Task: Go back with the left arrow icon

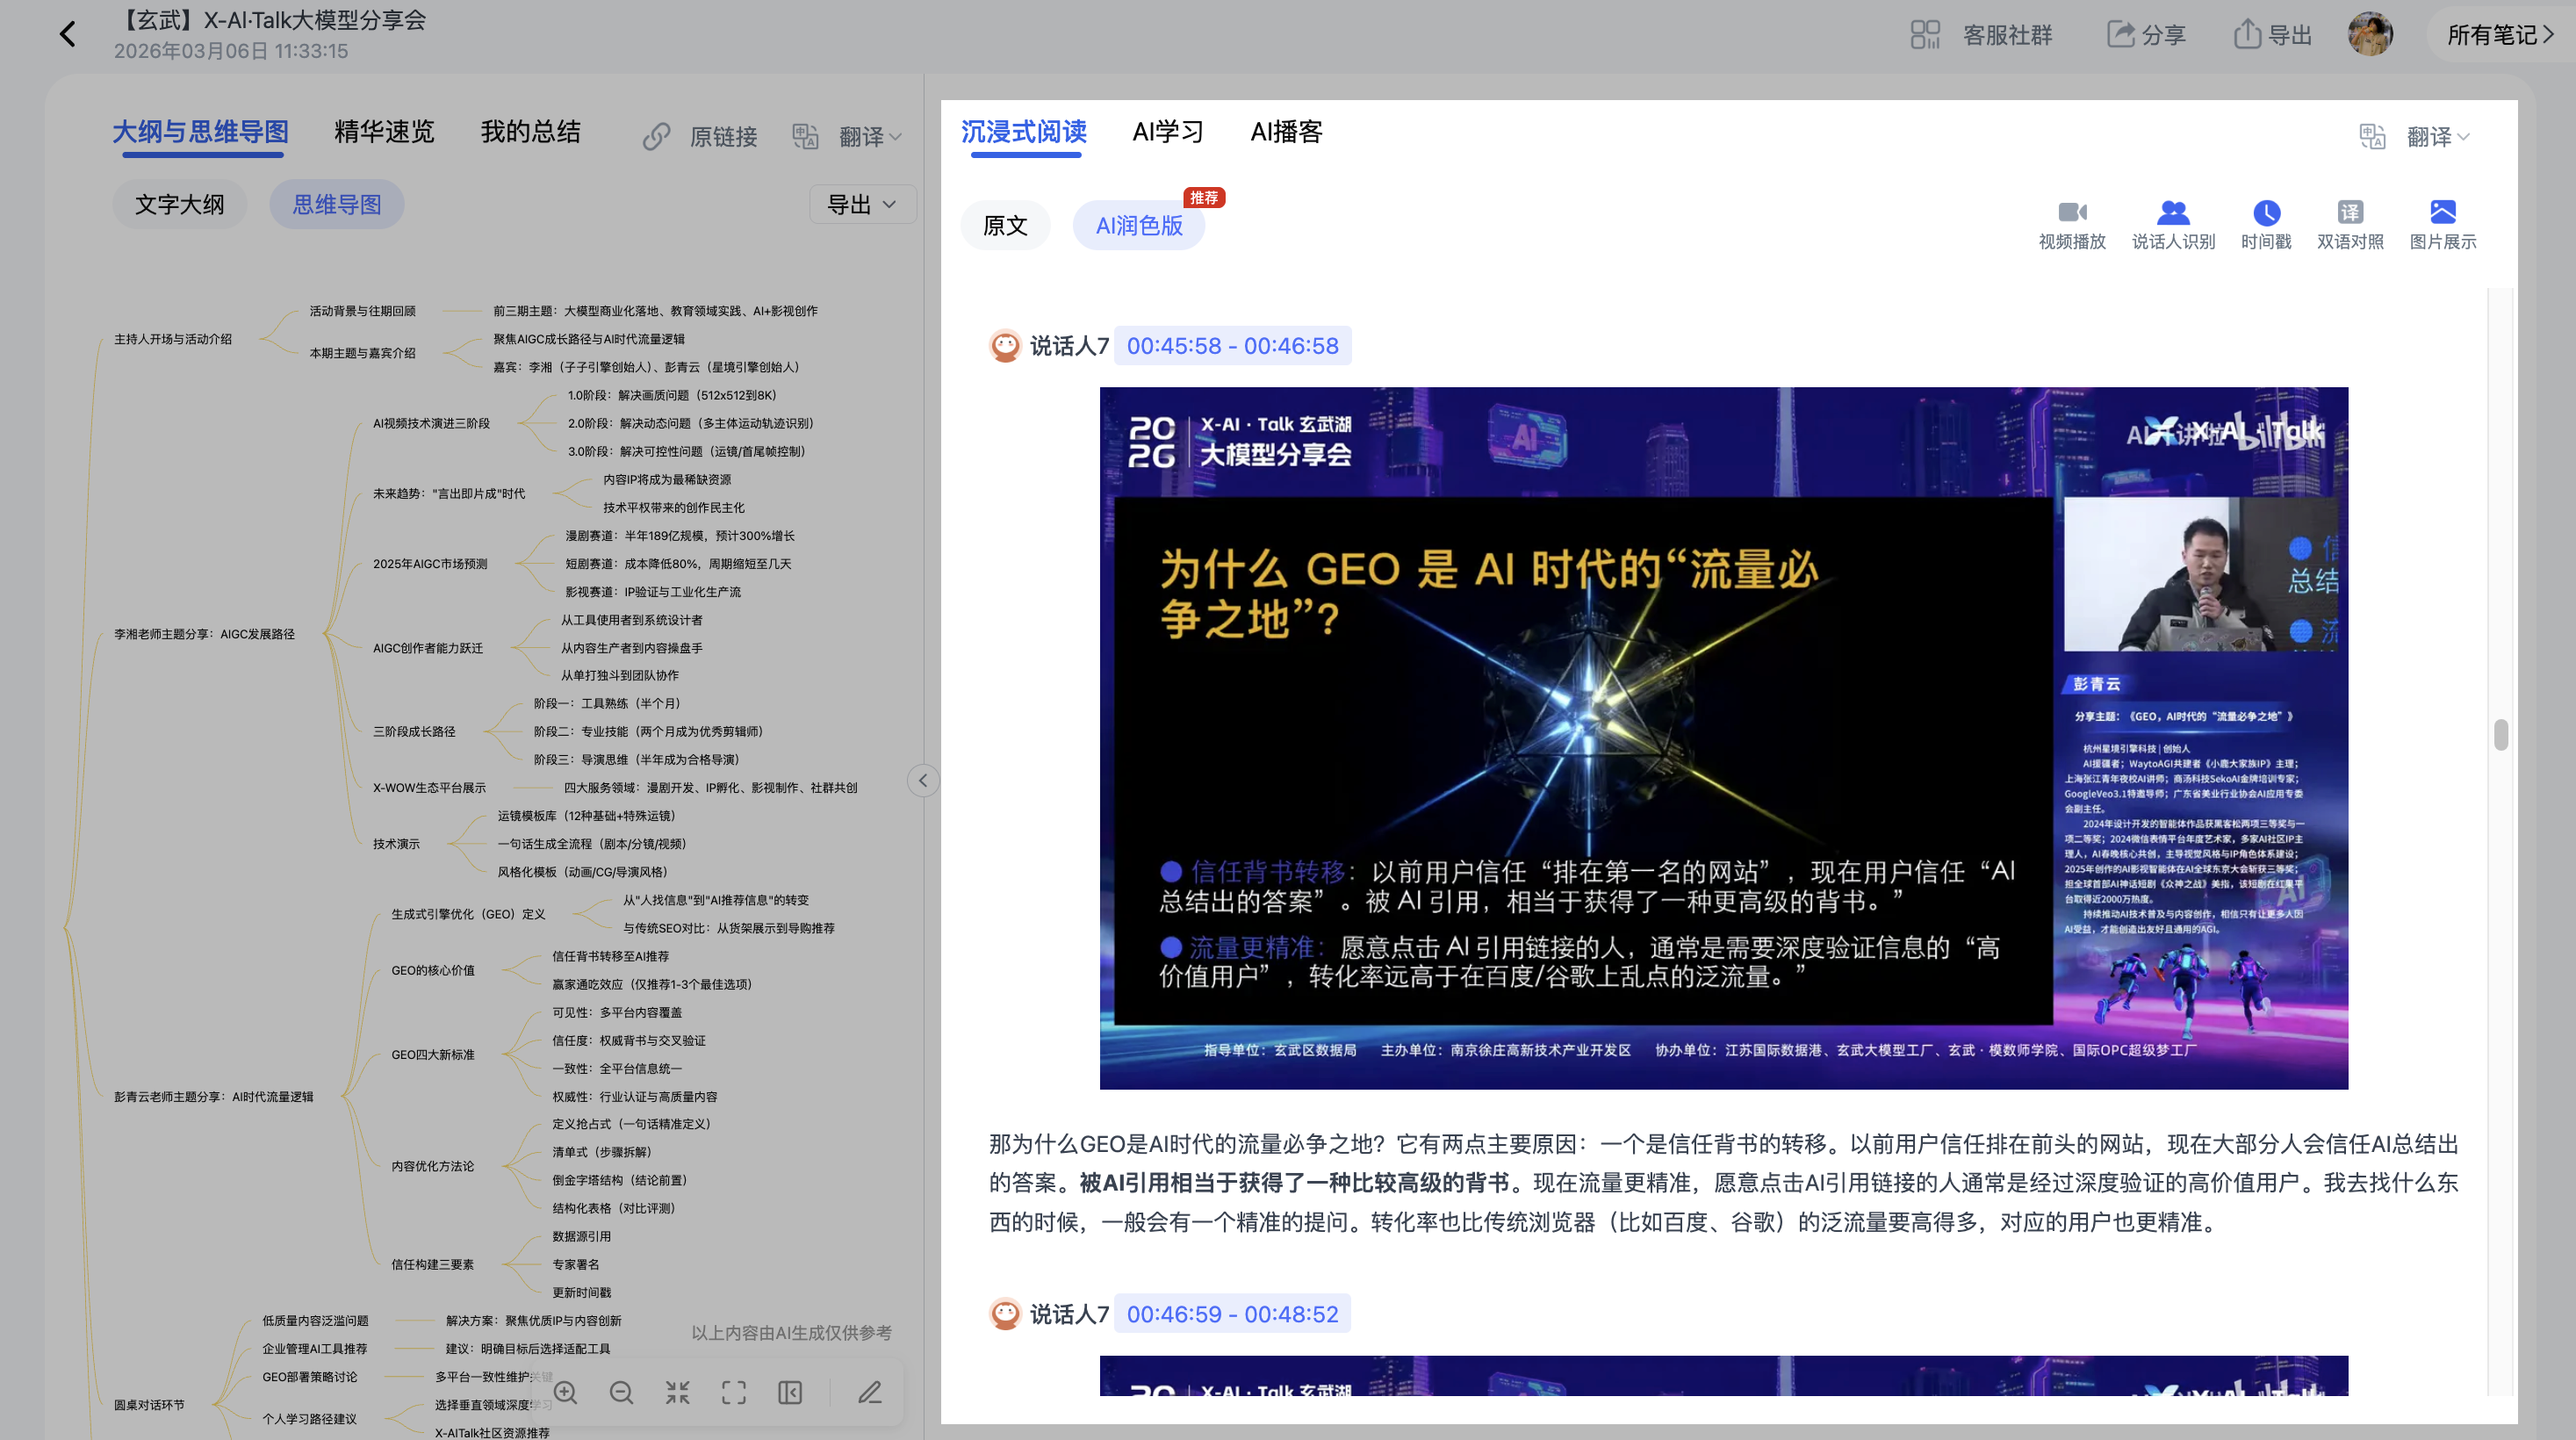Action: pyautogui.click(x=67, y=35)
